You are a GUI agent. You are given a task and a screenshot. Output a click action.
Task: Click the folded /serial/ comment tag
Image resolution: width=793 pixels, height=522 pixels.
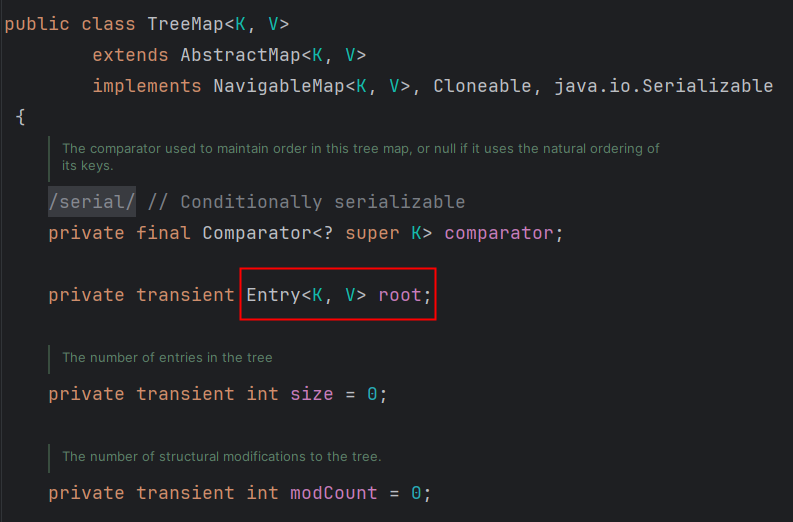pyautogui.click(x=92, y=202)
